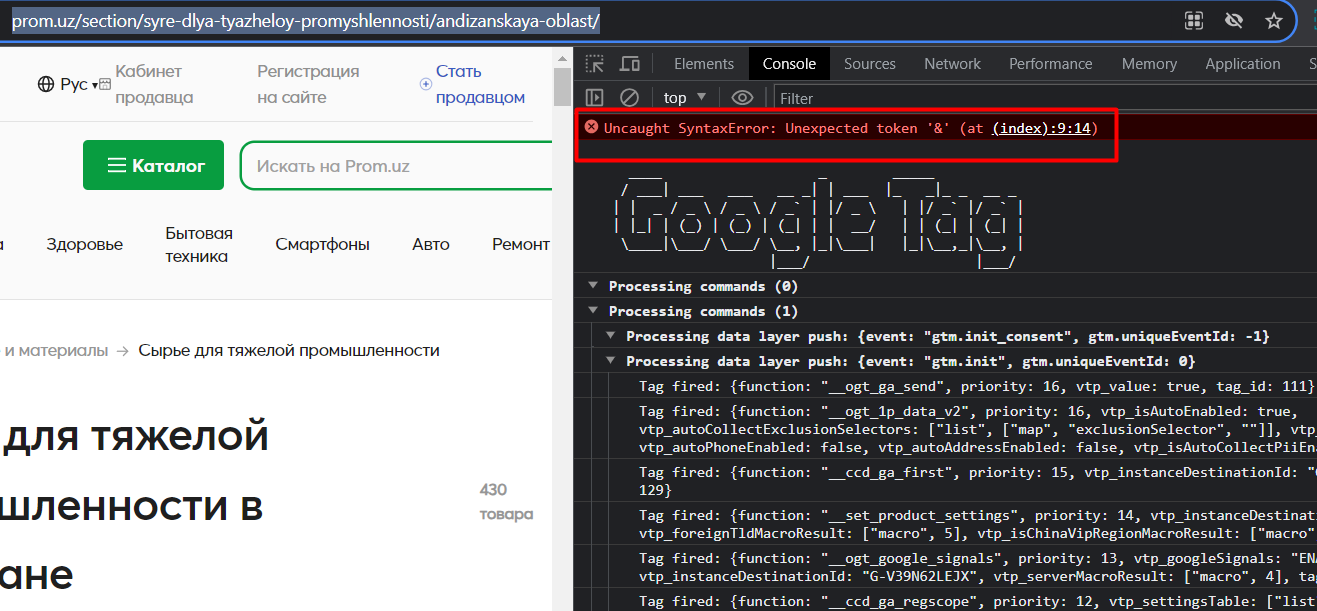Click the __ogt_ga_send Tag fired line

point(976,386)
